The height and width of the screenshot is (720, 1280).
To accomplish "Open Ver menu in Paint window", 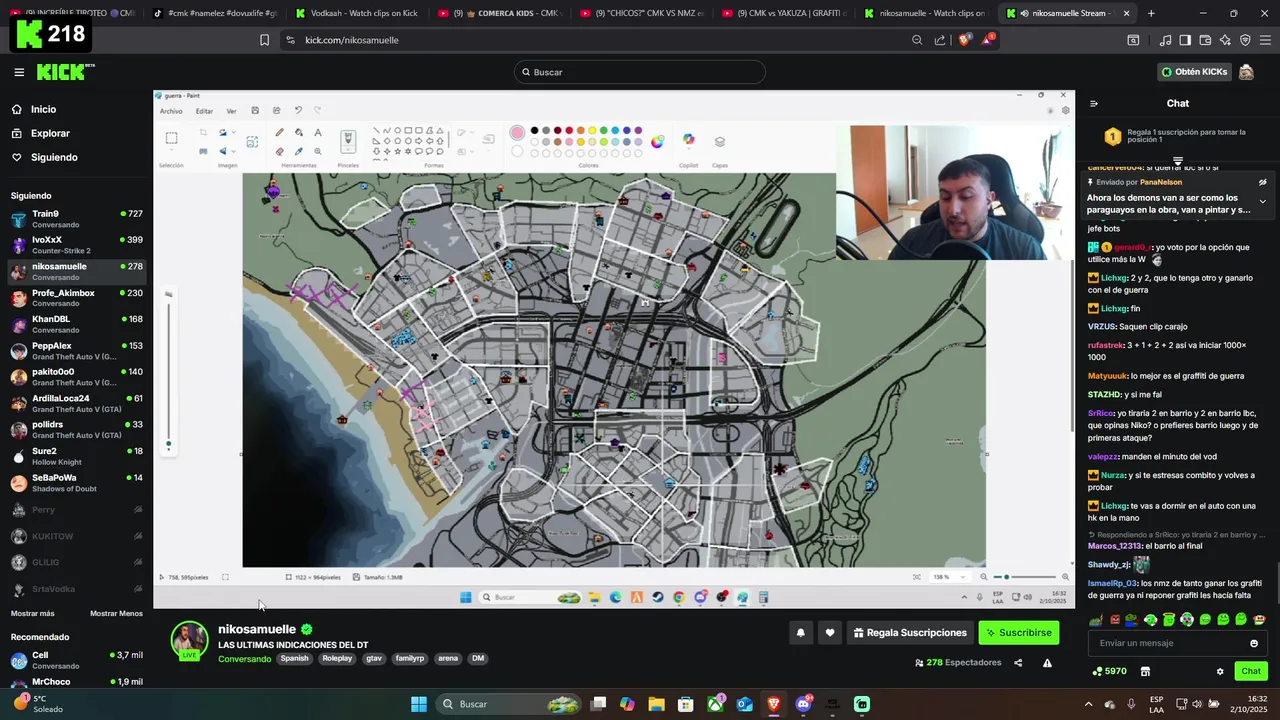I will (231, 111).
